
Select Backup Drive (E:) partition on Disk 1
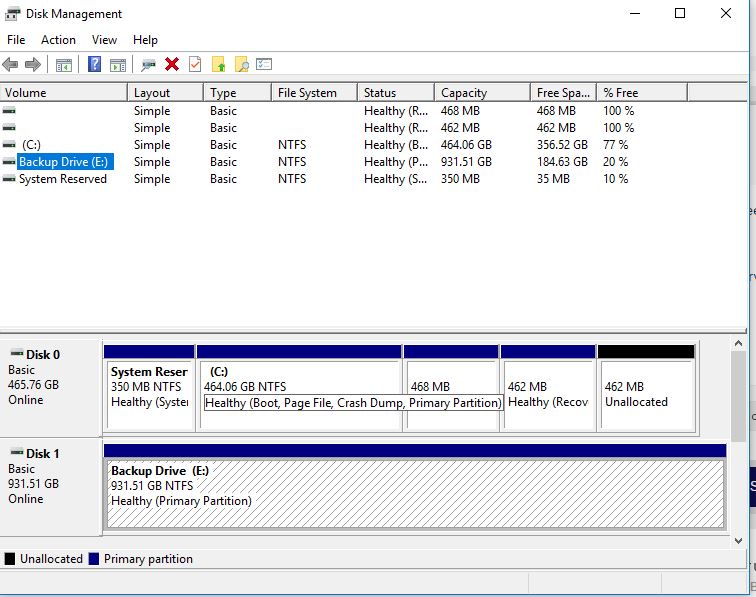click(415, 487)
